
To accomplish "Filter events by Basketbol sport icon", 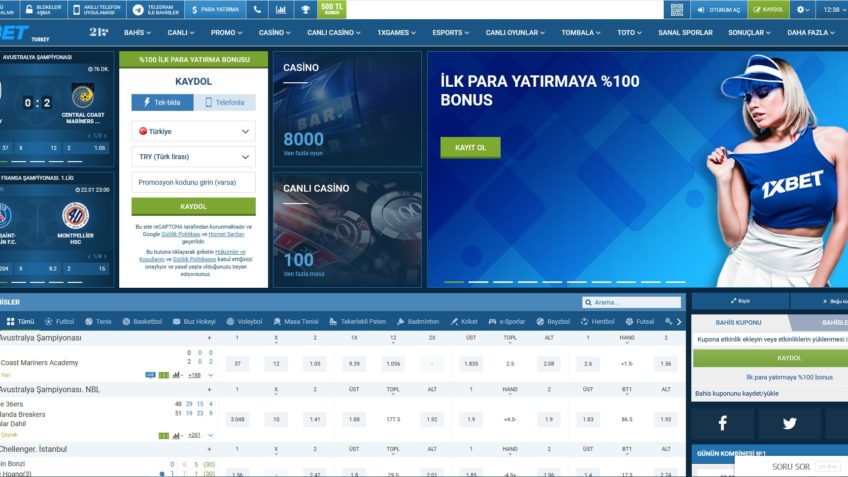I will click(141, 322).
